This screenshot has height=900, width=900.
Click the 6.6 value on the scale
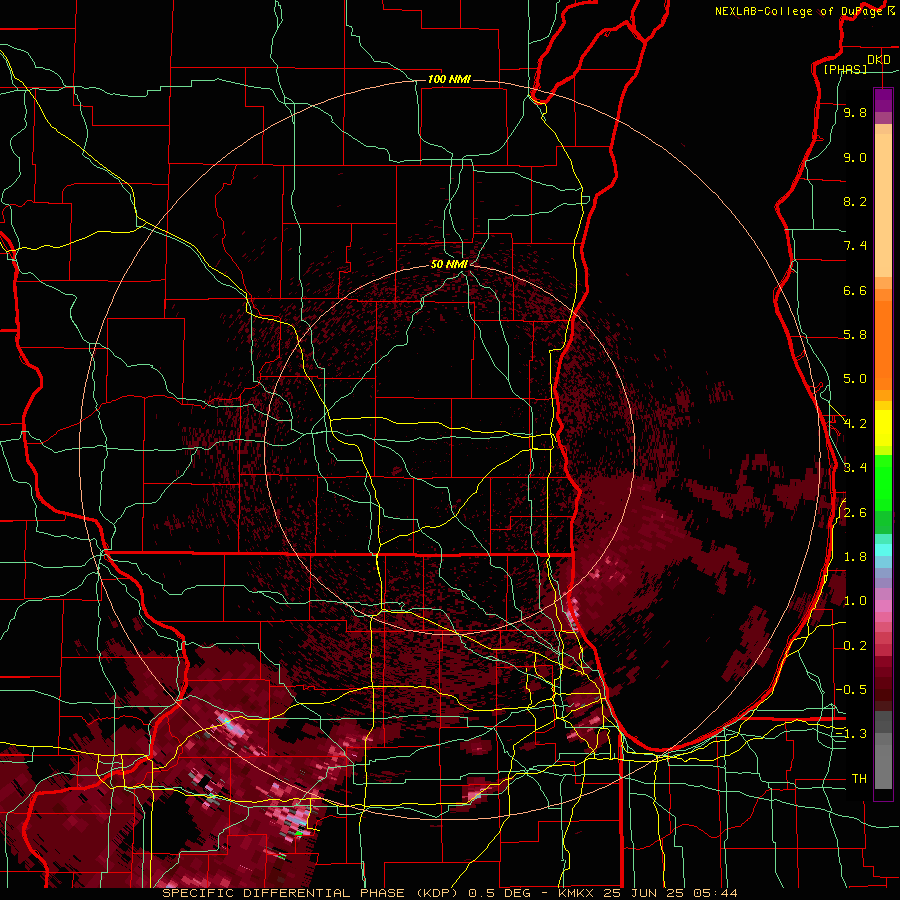[855, 290]
